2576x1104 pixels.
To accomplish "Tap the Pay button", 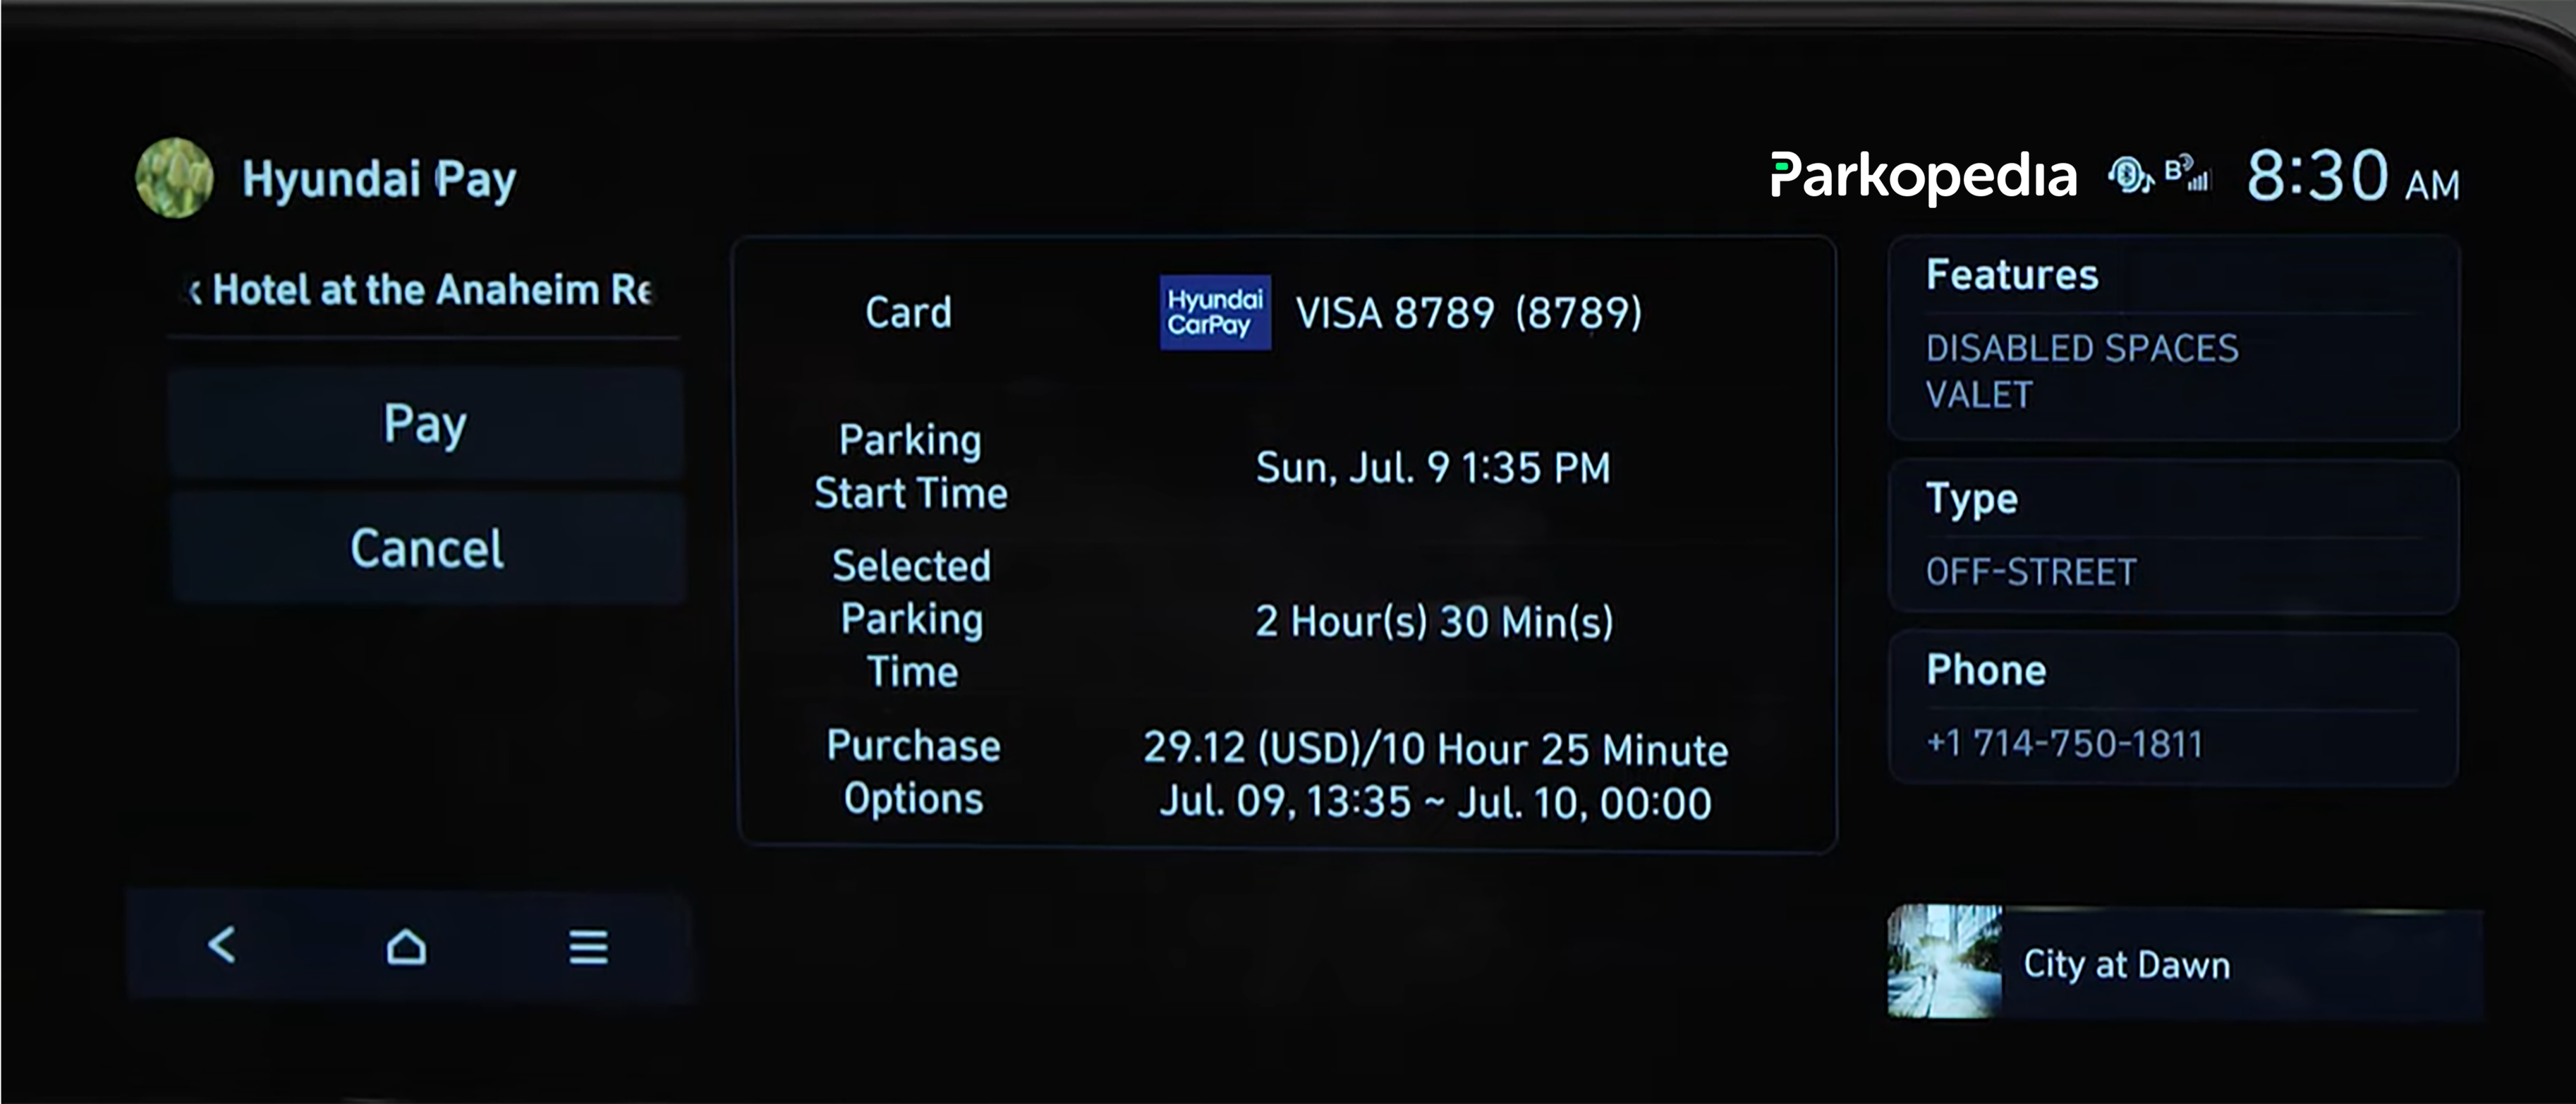I will tap(426, 423).
